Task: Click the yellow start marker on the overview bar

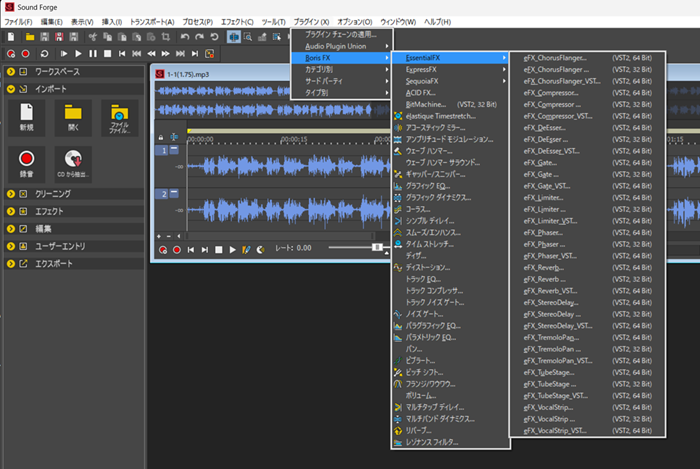Action: pos(190,130)
